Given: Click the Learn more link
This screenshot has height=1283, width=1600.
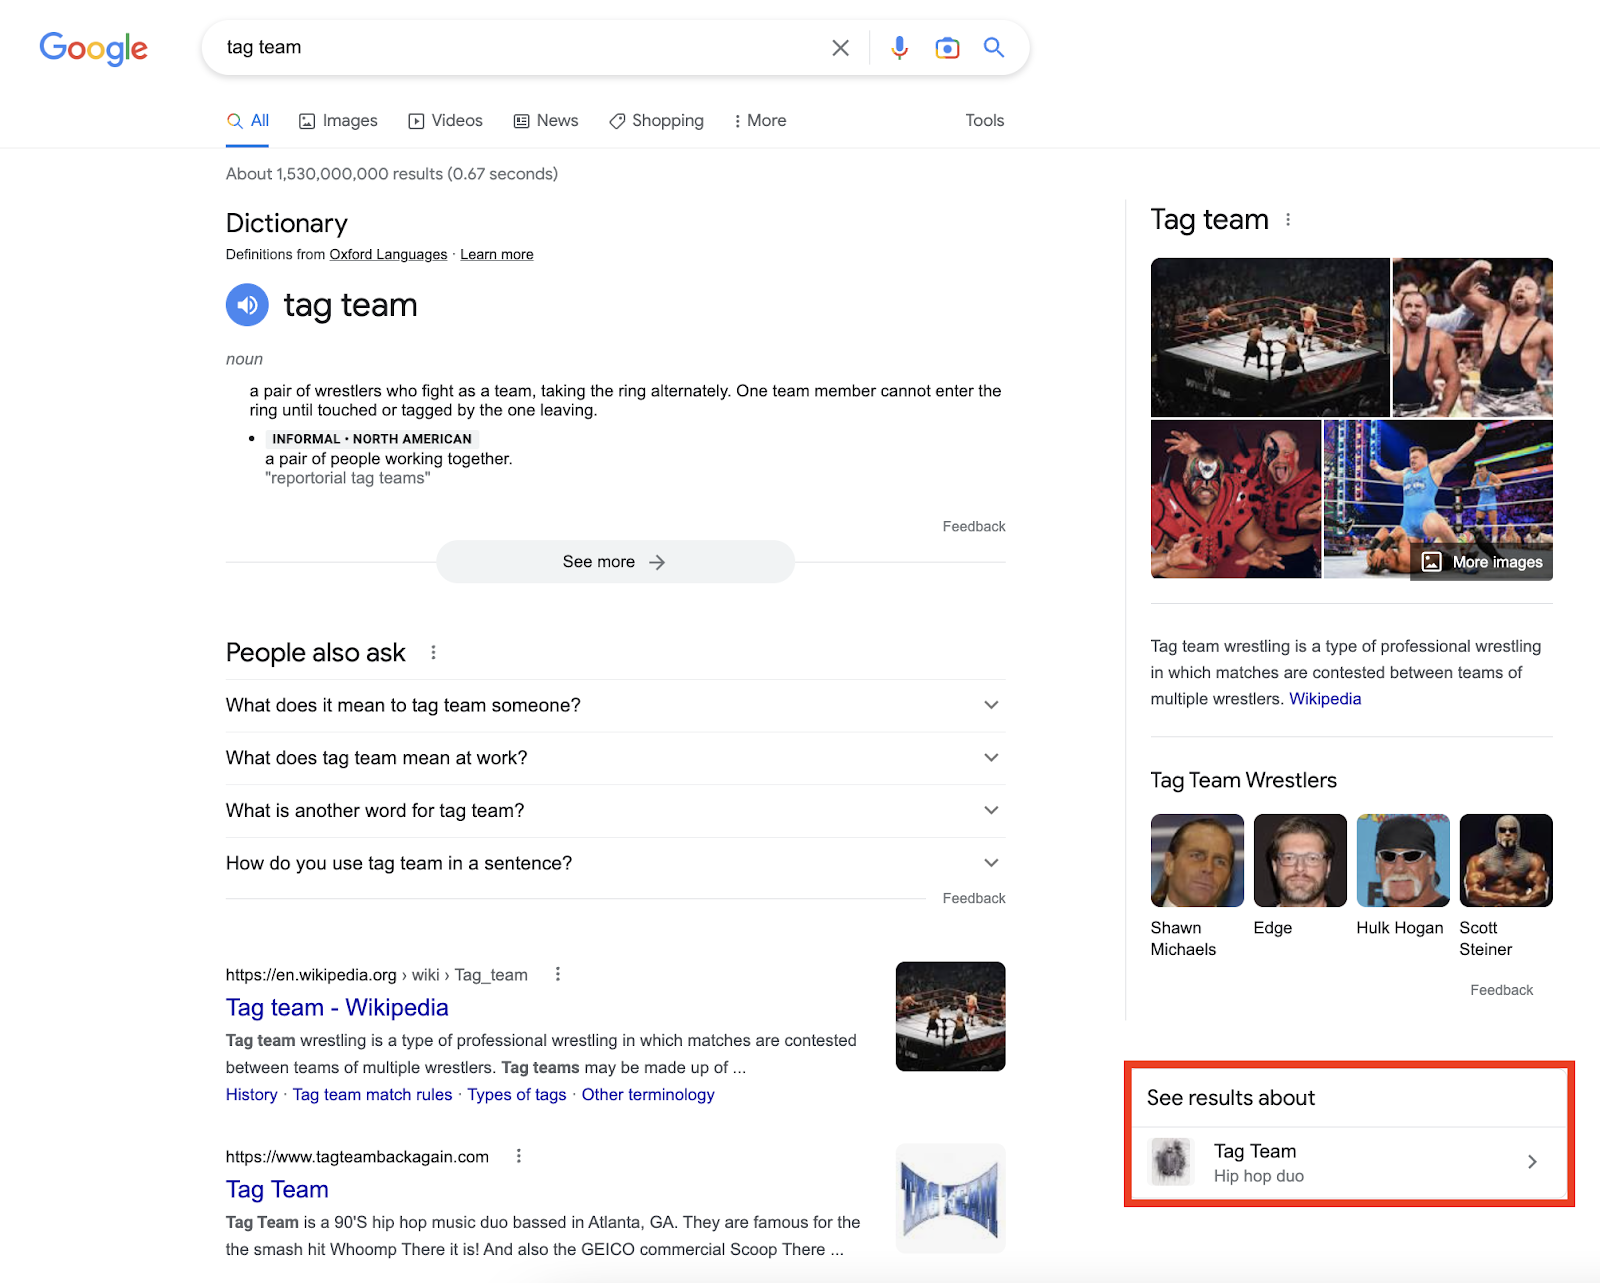Looking at the screenshot, I should 497,255.
